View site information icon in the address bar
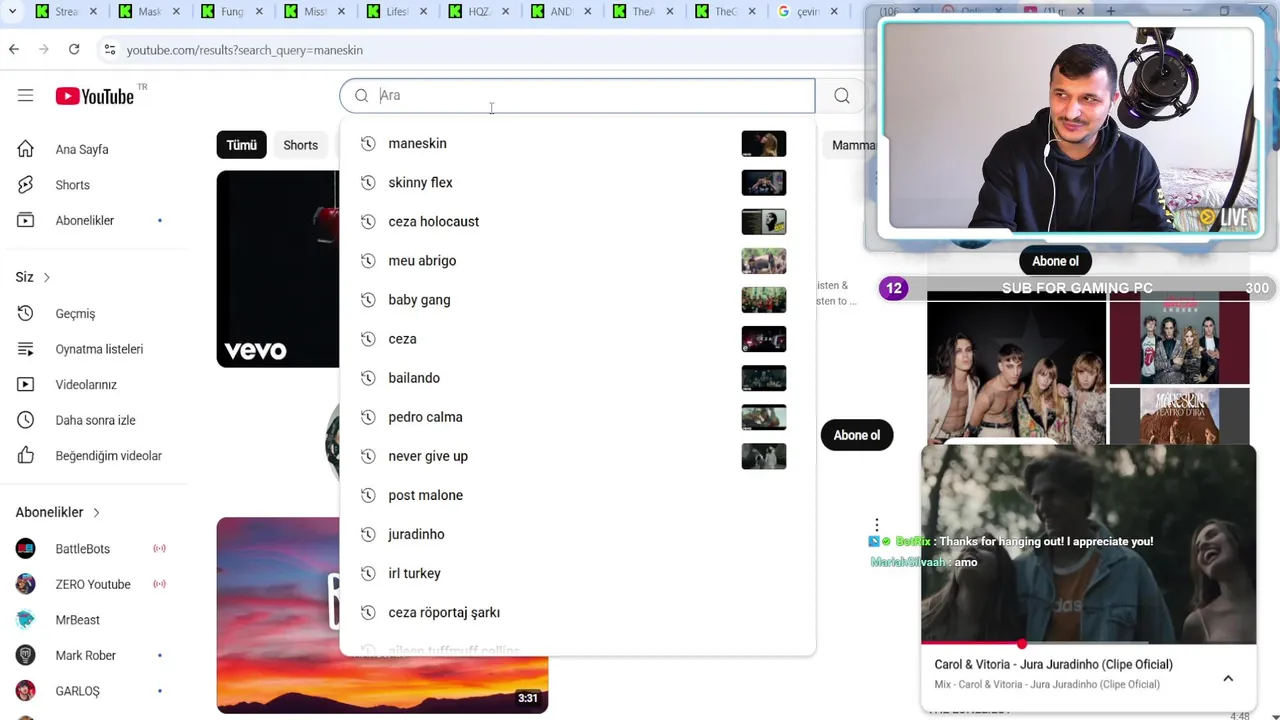 pyautogui.click(x=109, y=49)
